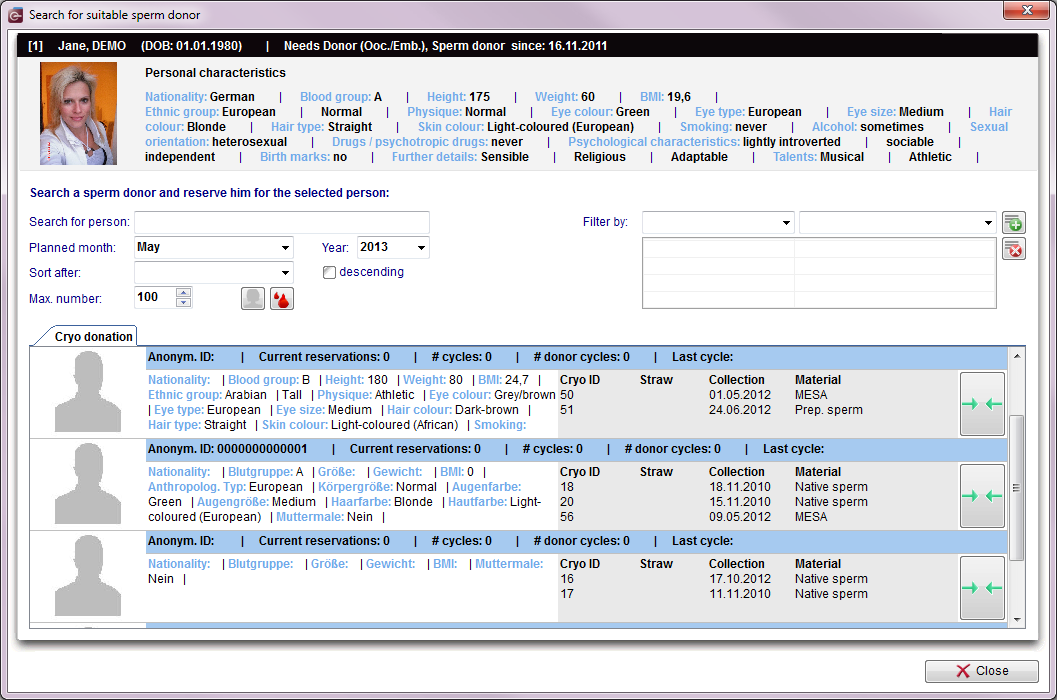1057x700 pixels.
Task: Open the second Filter by value dropdown
Action: point(988,223)
